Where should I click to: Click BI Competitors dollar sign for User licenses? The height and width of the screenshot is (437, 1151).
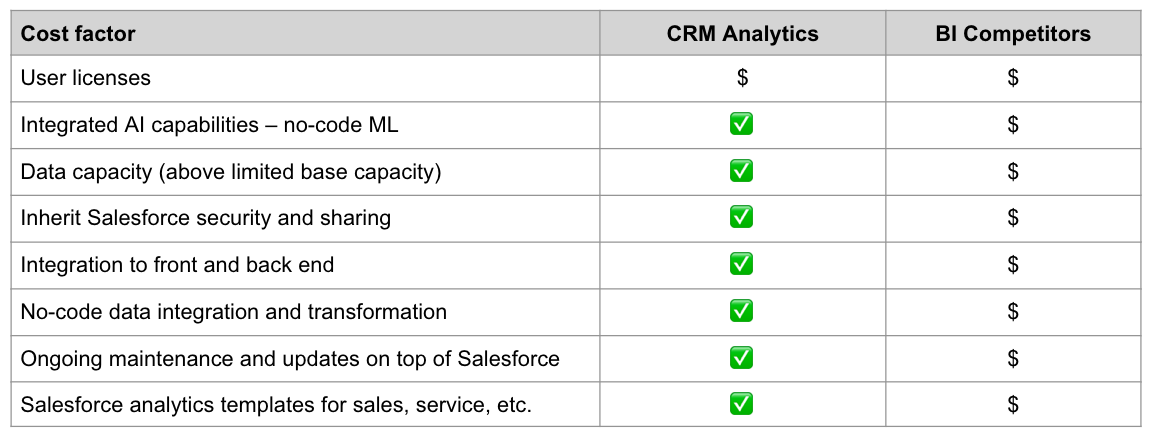(x=1012, y=78)
